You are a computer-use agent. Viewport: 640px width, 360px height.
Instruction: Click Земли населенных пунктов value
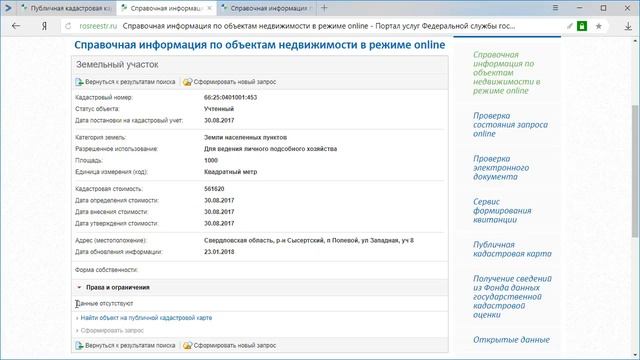tap(245, 138)
